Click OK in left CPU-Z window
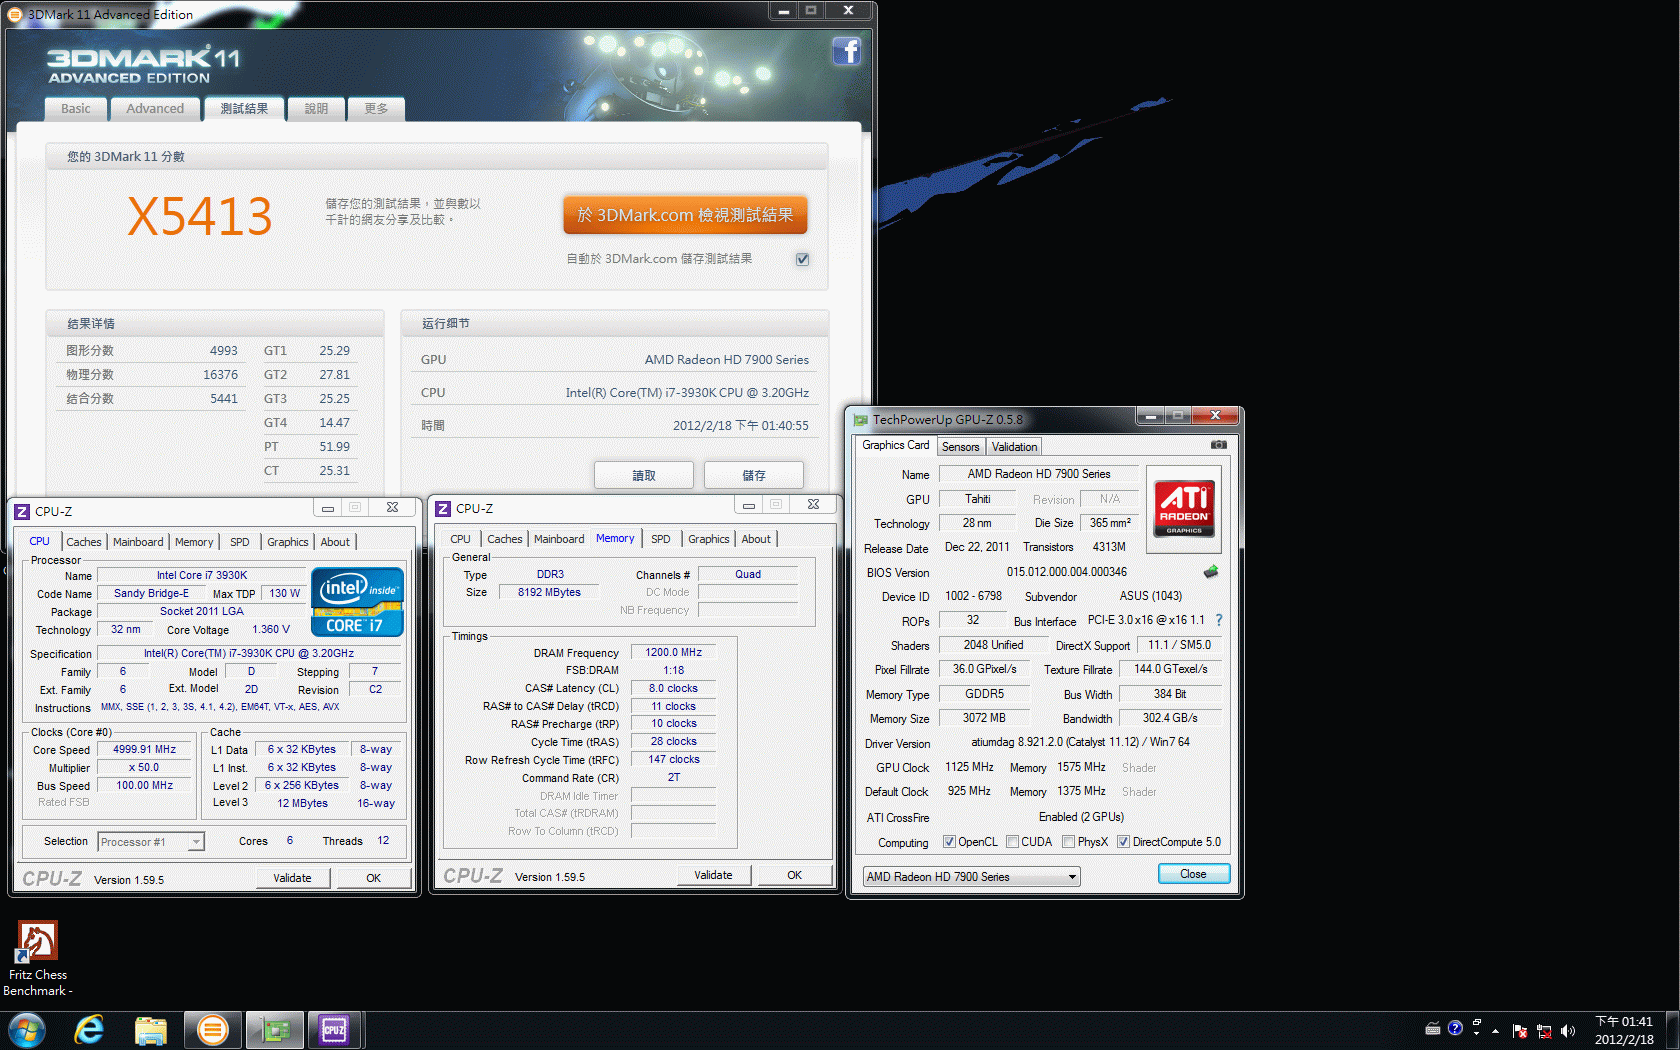 tap(374, 878)
